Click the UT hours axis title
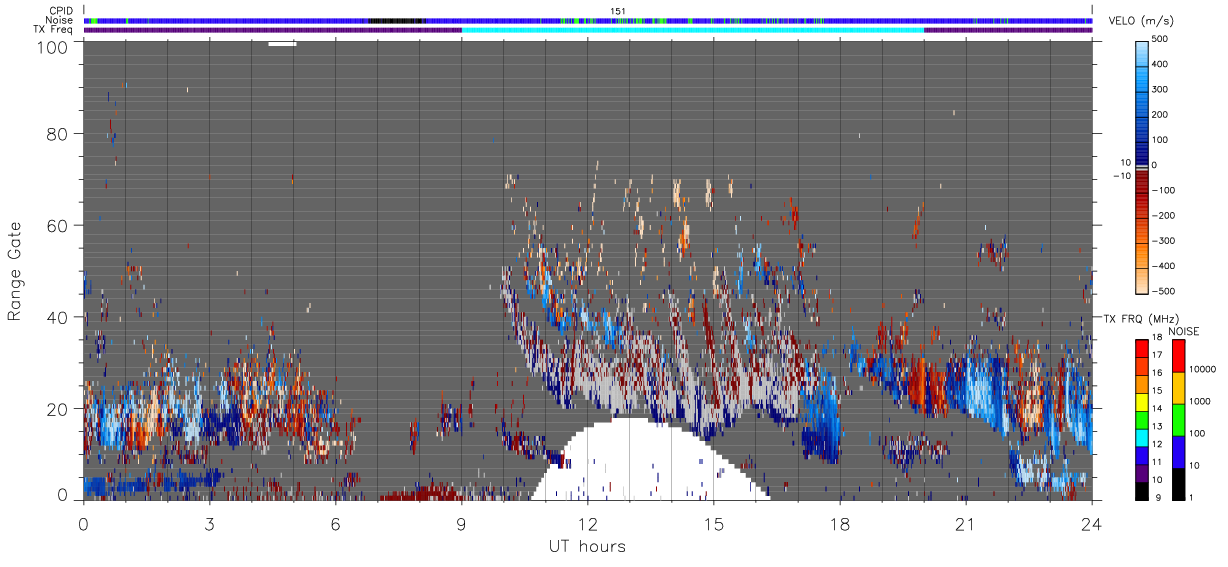1228x567 pixels. pos(586,546)
